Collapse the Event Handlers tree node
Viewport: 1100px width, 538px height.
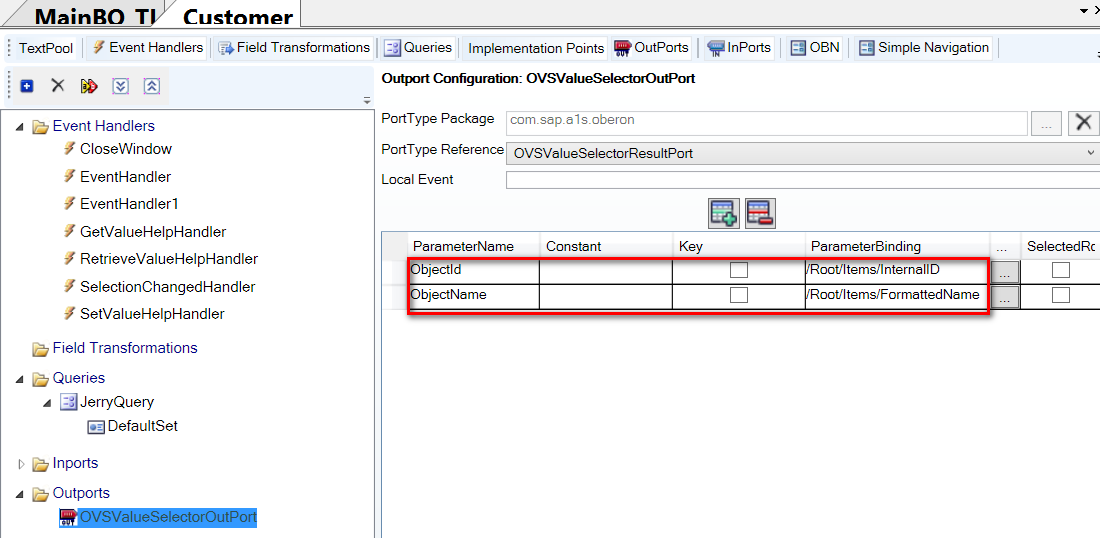[x=19, y=127]
